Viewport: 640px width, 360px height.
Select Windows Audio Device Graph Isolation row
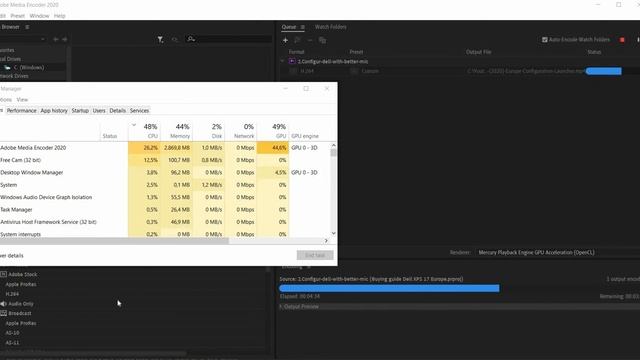[x=165, y=197]
